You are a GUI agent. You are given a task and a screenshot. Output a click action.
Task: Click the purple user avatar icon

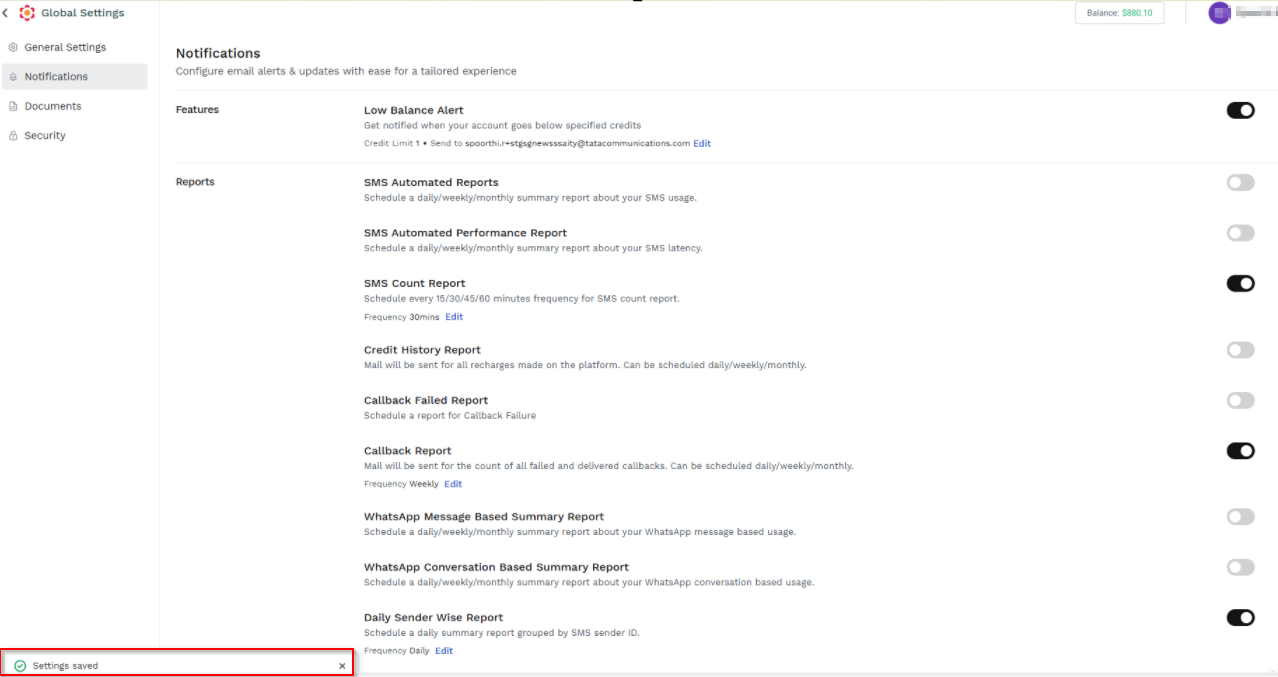[1219, 13]
